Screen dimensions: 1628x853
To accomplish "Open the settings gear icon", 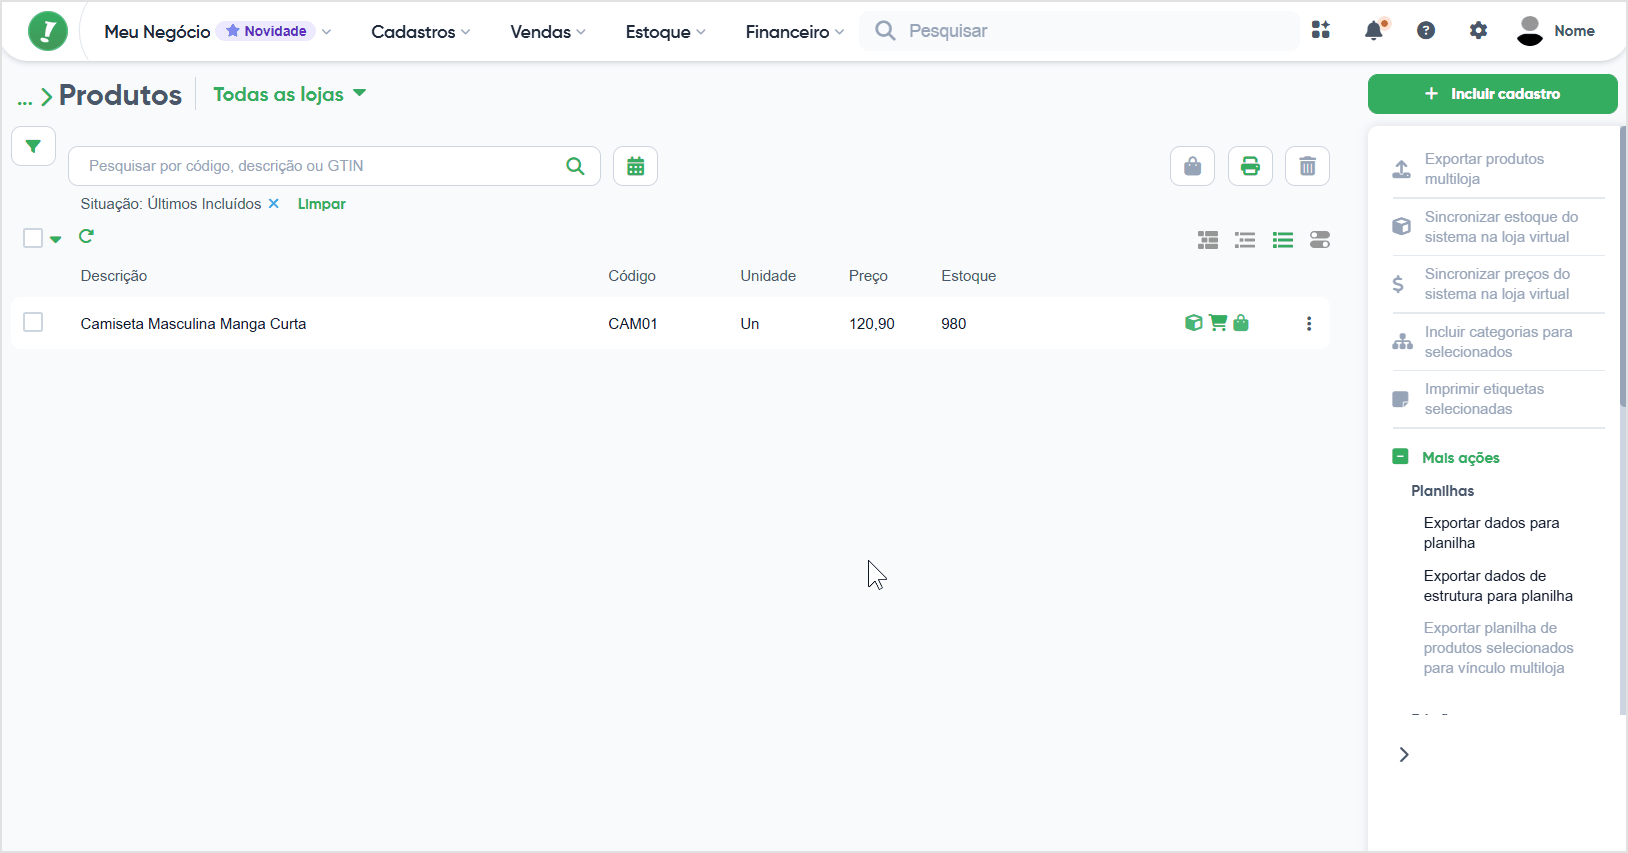I will 1478,30.
